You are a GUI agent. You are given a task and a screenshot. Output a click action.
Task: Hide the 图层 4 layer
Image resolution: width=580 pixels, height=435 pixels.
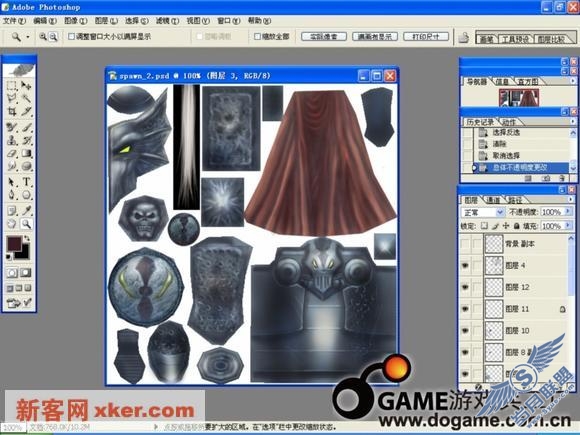(465, 266)
